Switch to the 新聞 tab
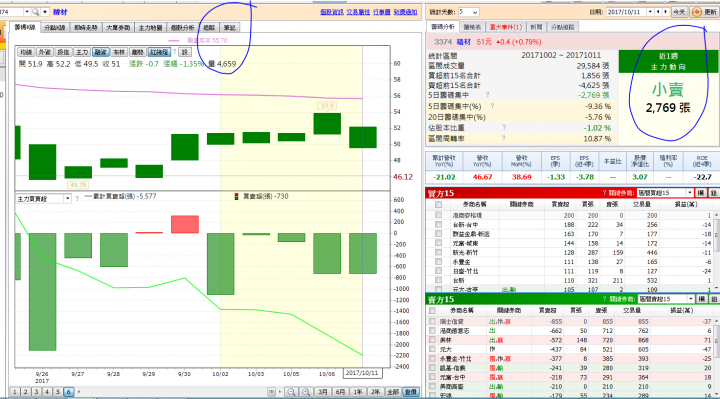Image resolution: width=720 pixels, height=399 pixels. coord(536,27)
